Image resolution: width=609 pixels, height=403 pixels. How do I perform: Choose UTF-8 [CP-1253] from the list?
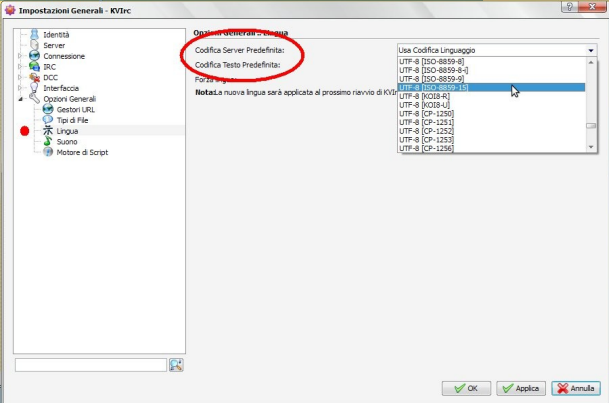coord(491,139)
